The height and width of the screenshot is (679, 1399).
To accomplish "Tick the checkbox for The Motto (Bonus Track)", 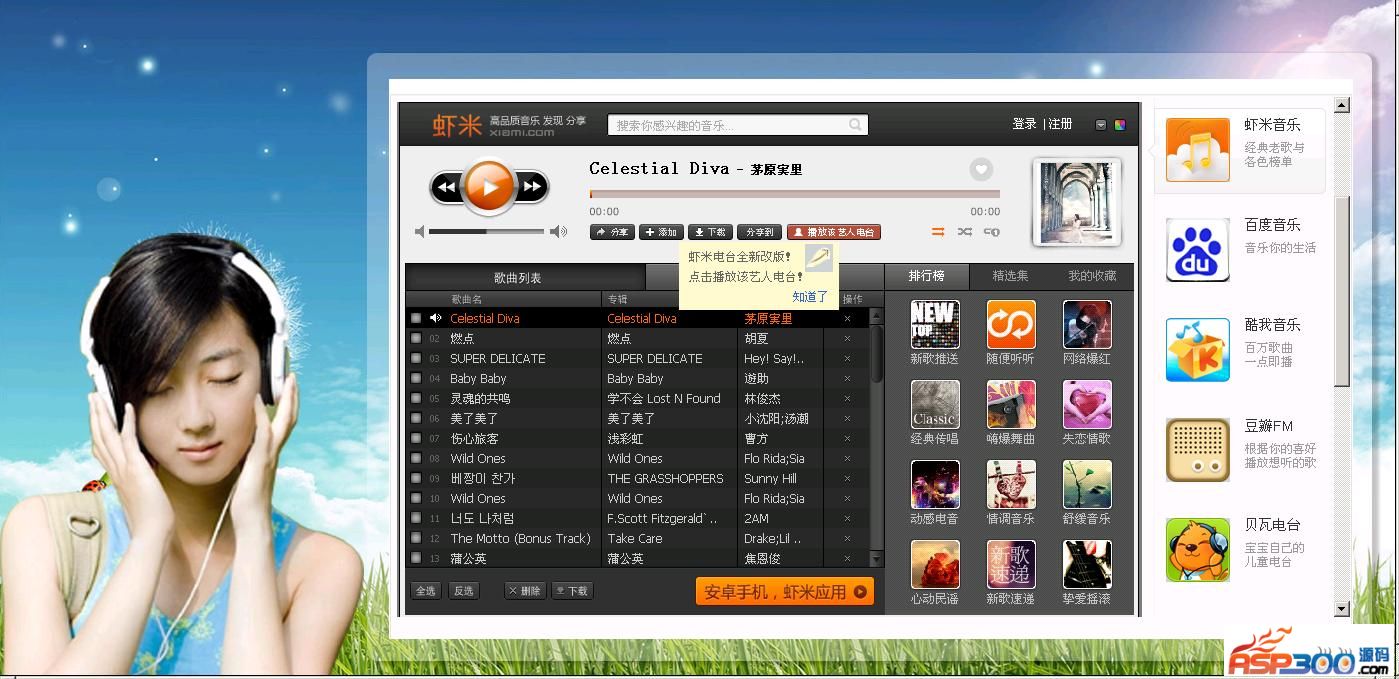I will (416, 538).
